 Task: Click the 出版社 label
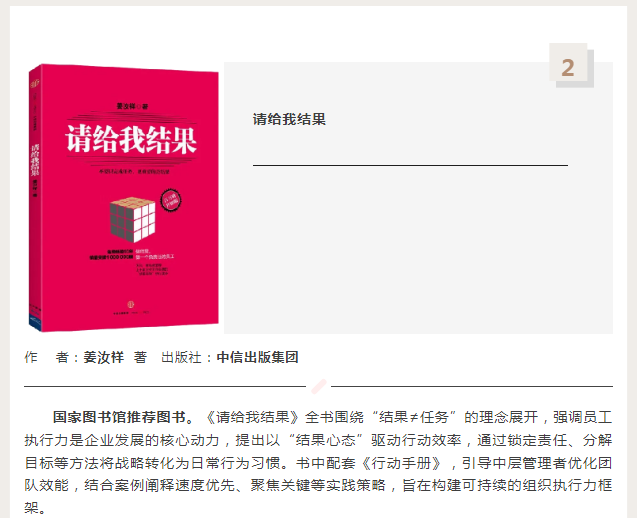[182, 357]
